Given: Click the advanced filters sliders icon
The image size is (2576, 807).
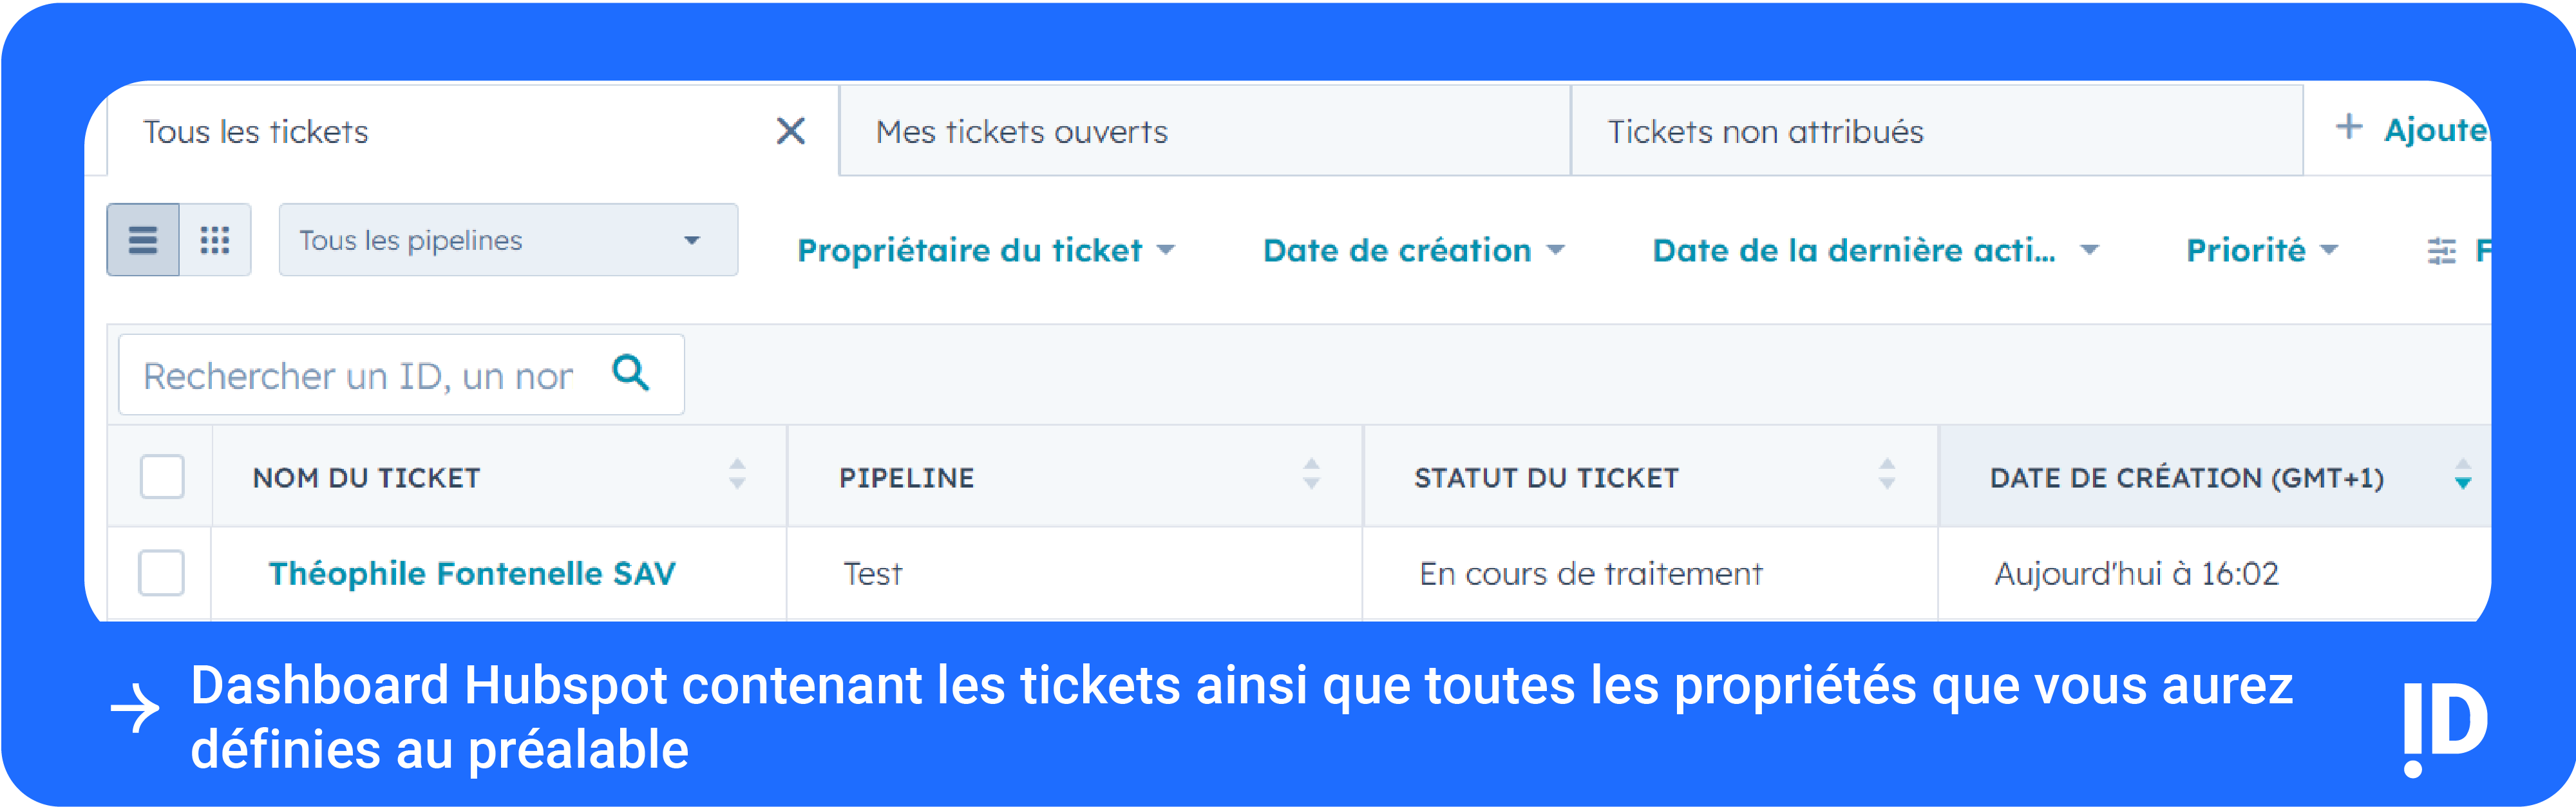Looking at the screenshot, I should (2441, 251).
